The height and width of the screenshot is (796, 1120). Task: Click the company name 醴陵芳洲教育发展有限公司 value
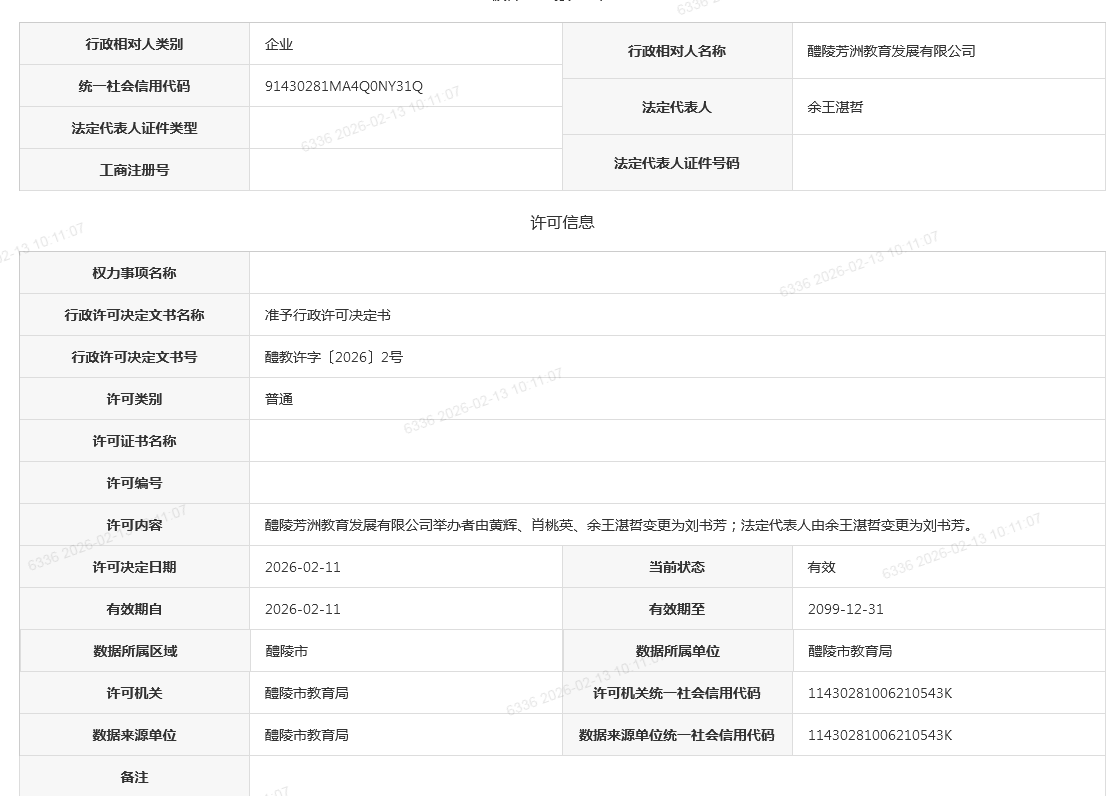coord(891,51)
